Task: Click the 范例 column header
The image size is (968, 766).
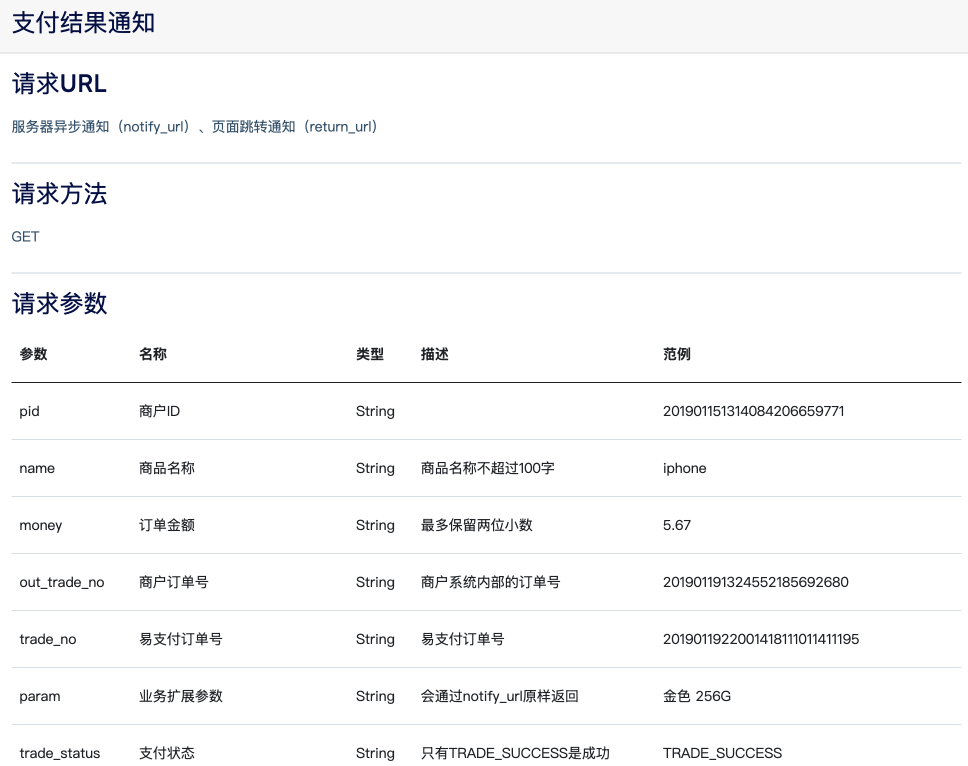Action: [676, 354]
